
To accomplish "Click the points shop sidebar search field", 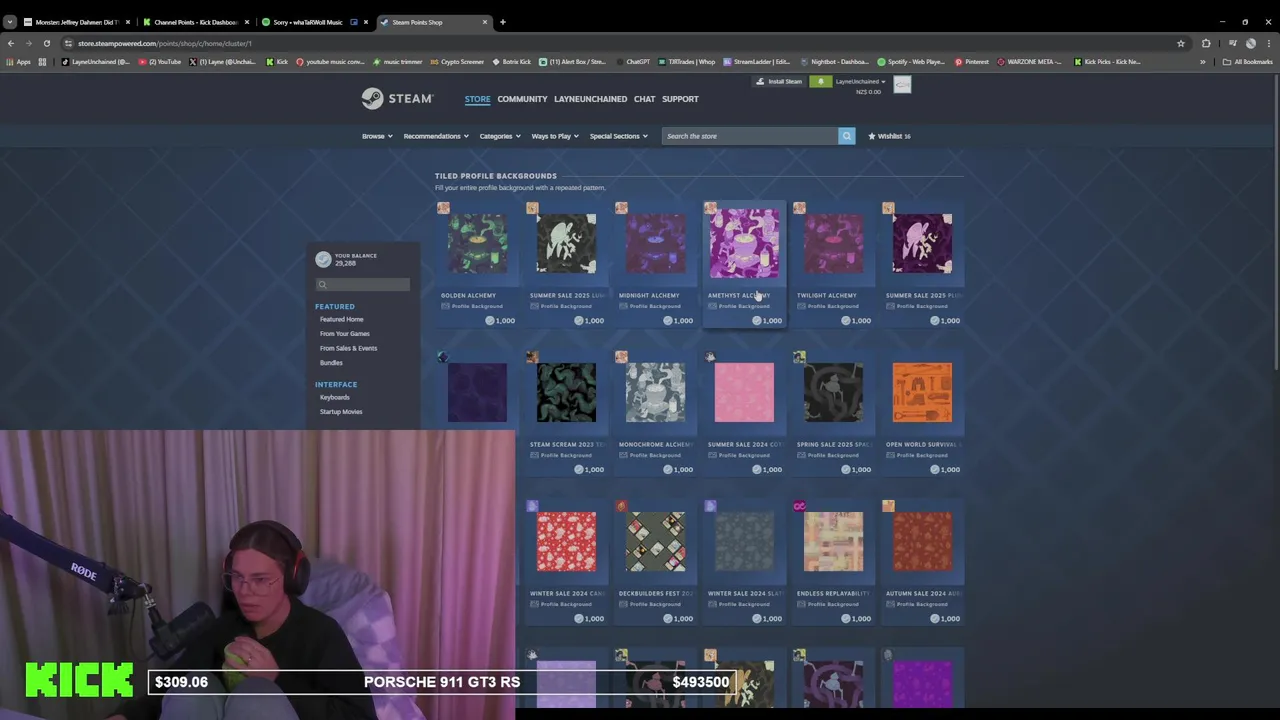I will pyautogui.click(x=362, y=285).
